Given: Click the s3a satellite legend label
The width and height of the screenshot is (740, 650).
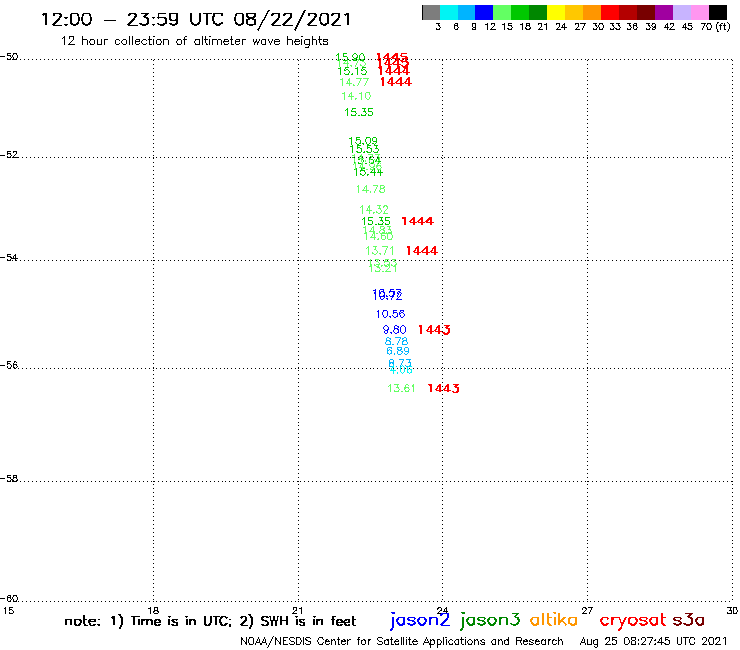Looking at the screenshot, I should 689,620.
